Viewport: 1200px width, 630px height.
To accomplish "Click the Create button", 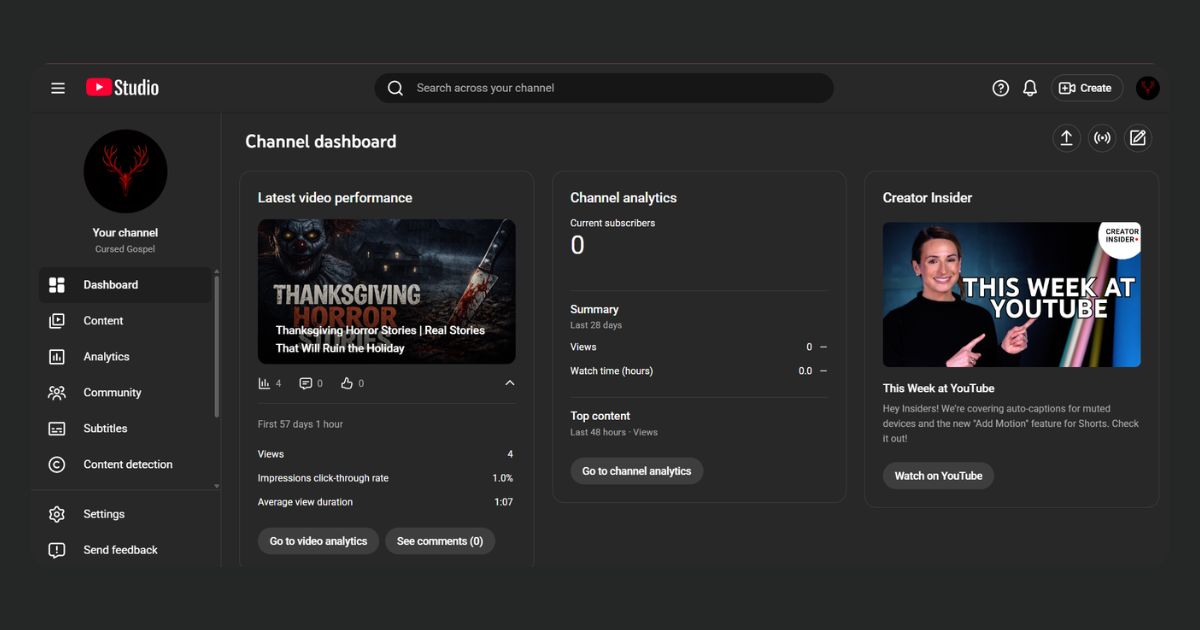I will 1086,88.
